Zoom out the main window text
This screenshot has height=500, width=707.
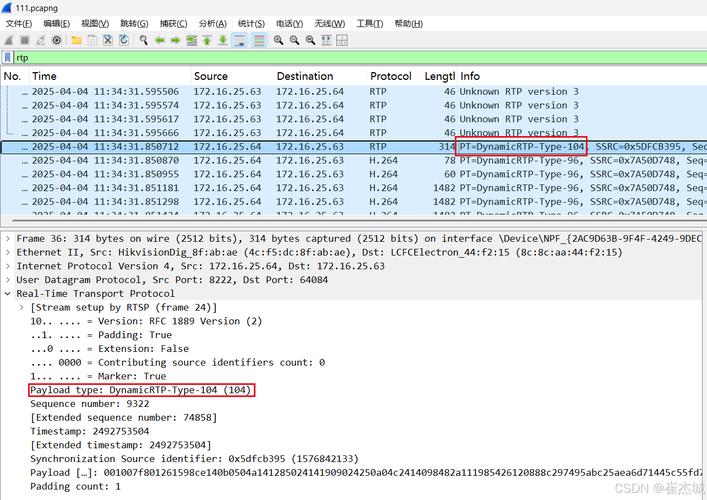[x=294, y=41]
